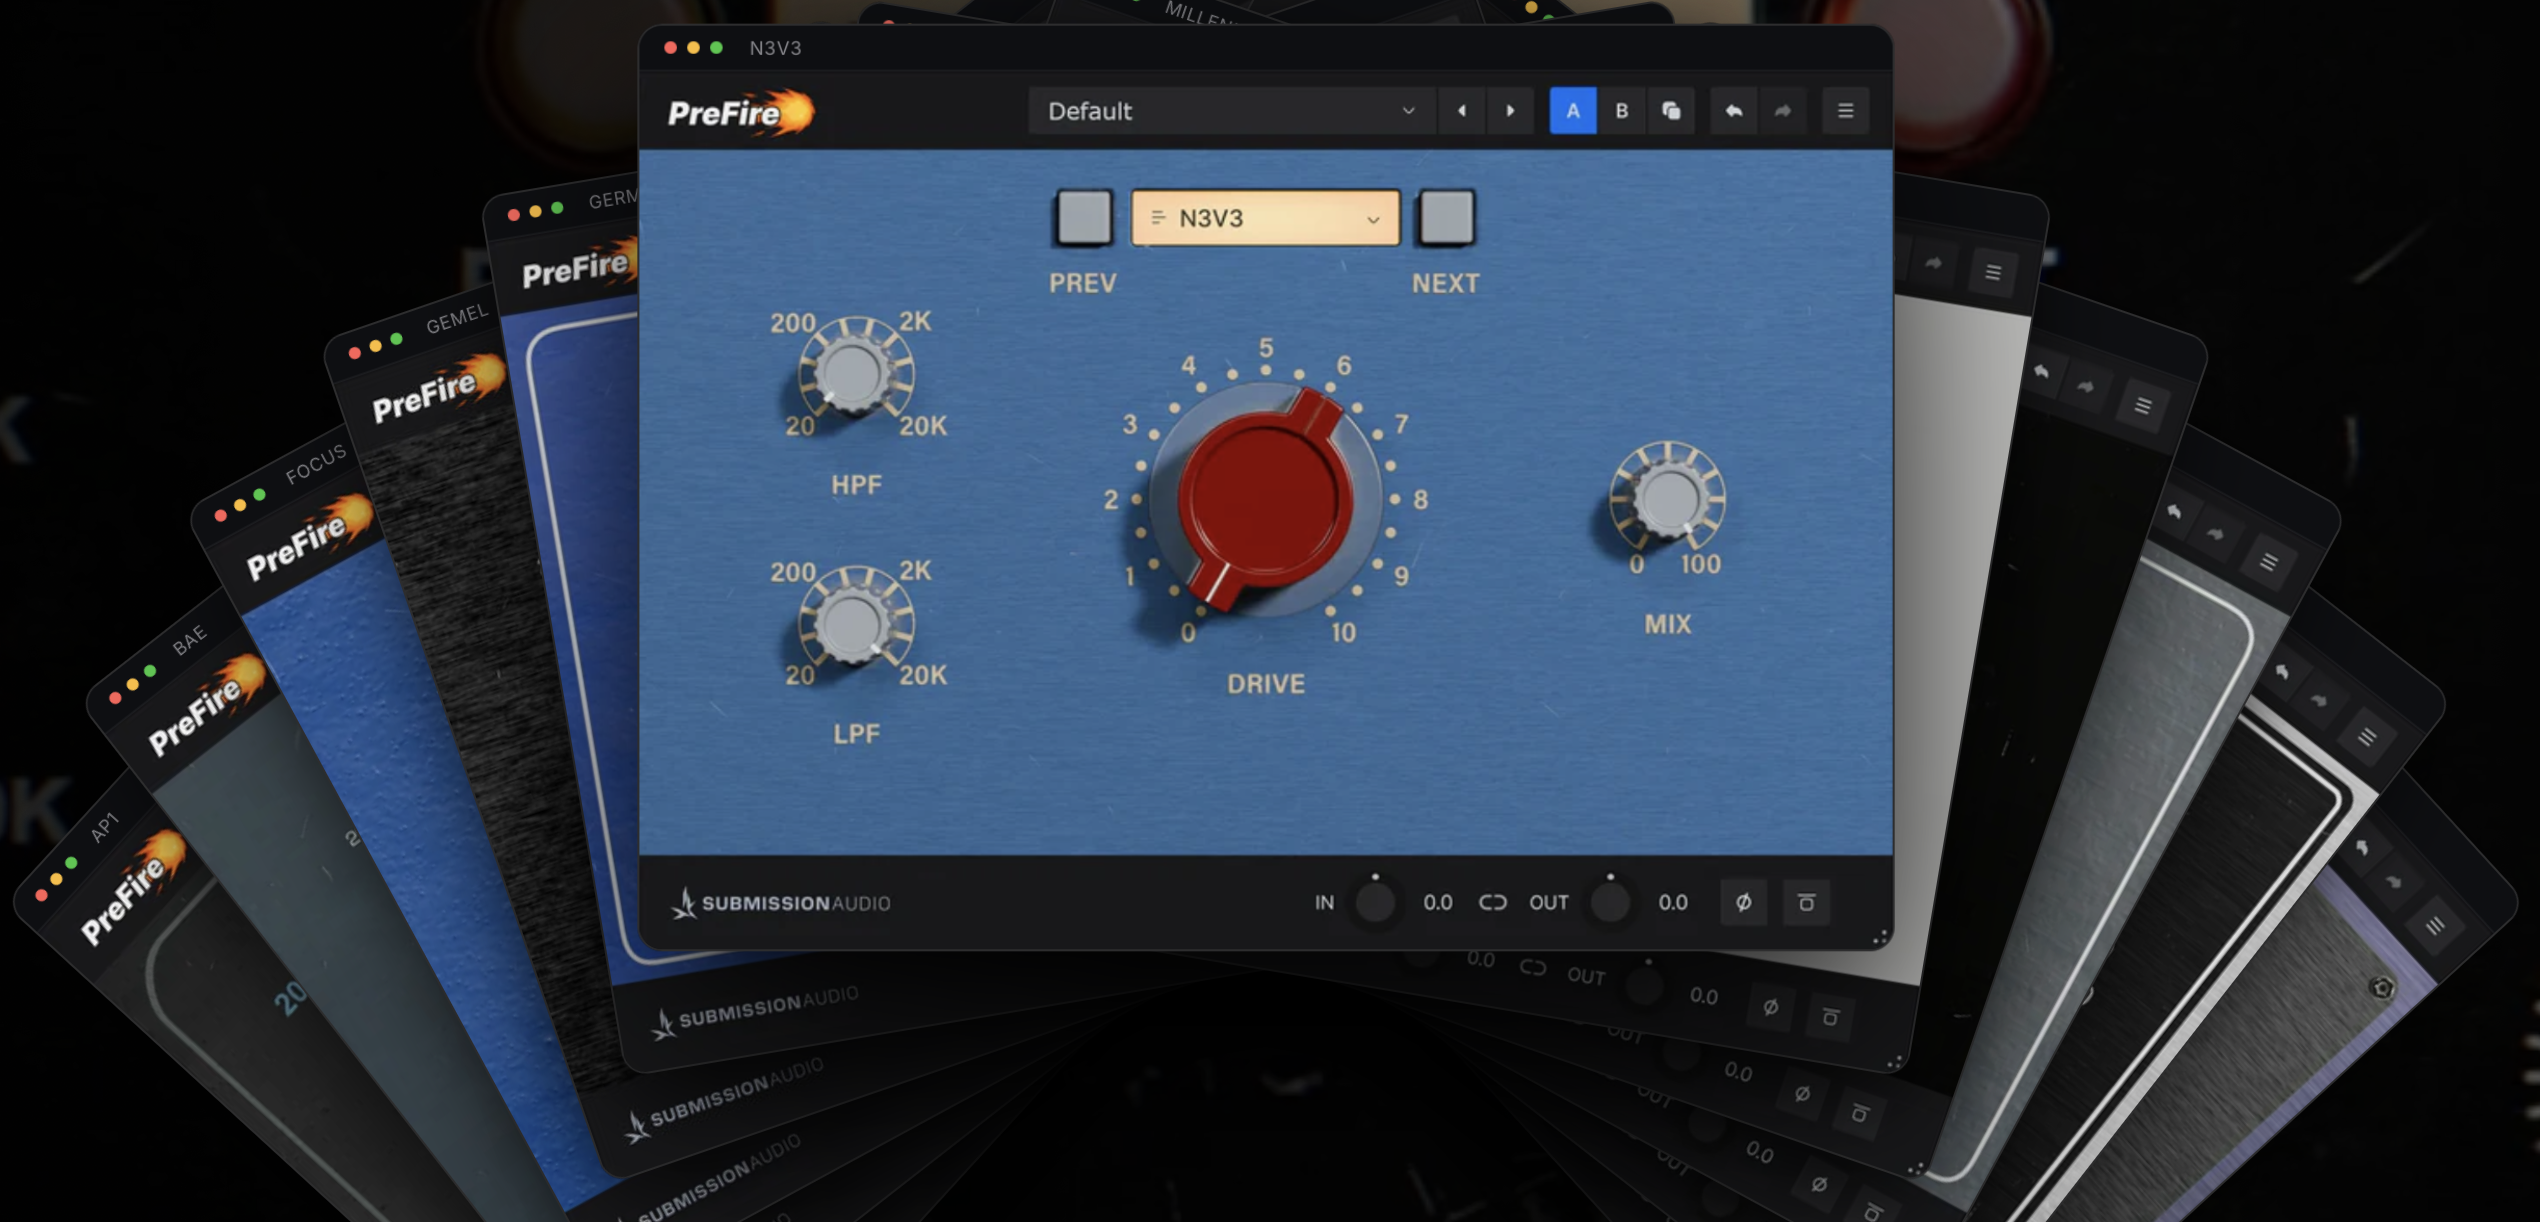Click the resize grip of N3V3 window

coord(1880,937)
